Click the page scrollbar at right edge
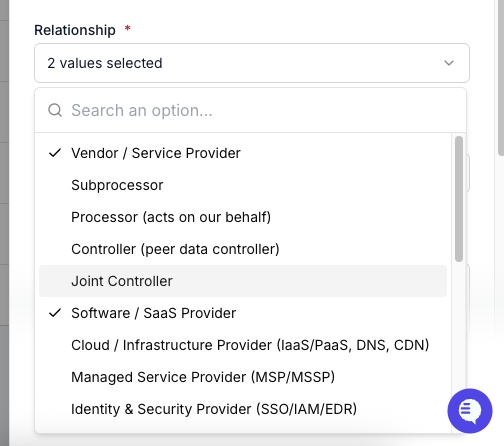The height and width of the screenshot is (446, 504). (x=501, y=77)
